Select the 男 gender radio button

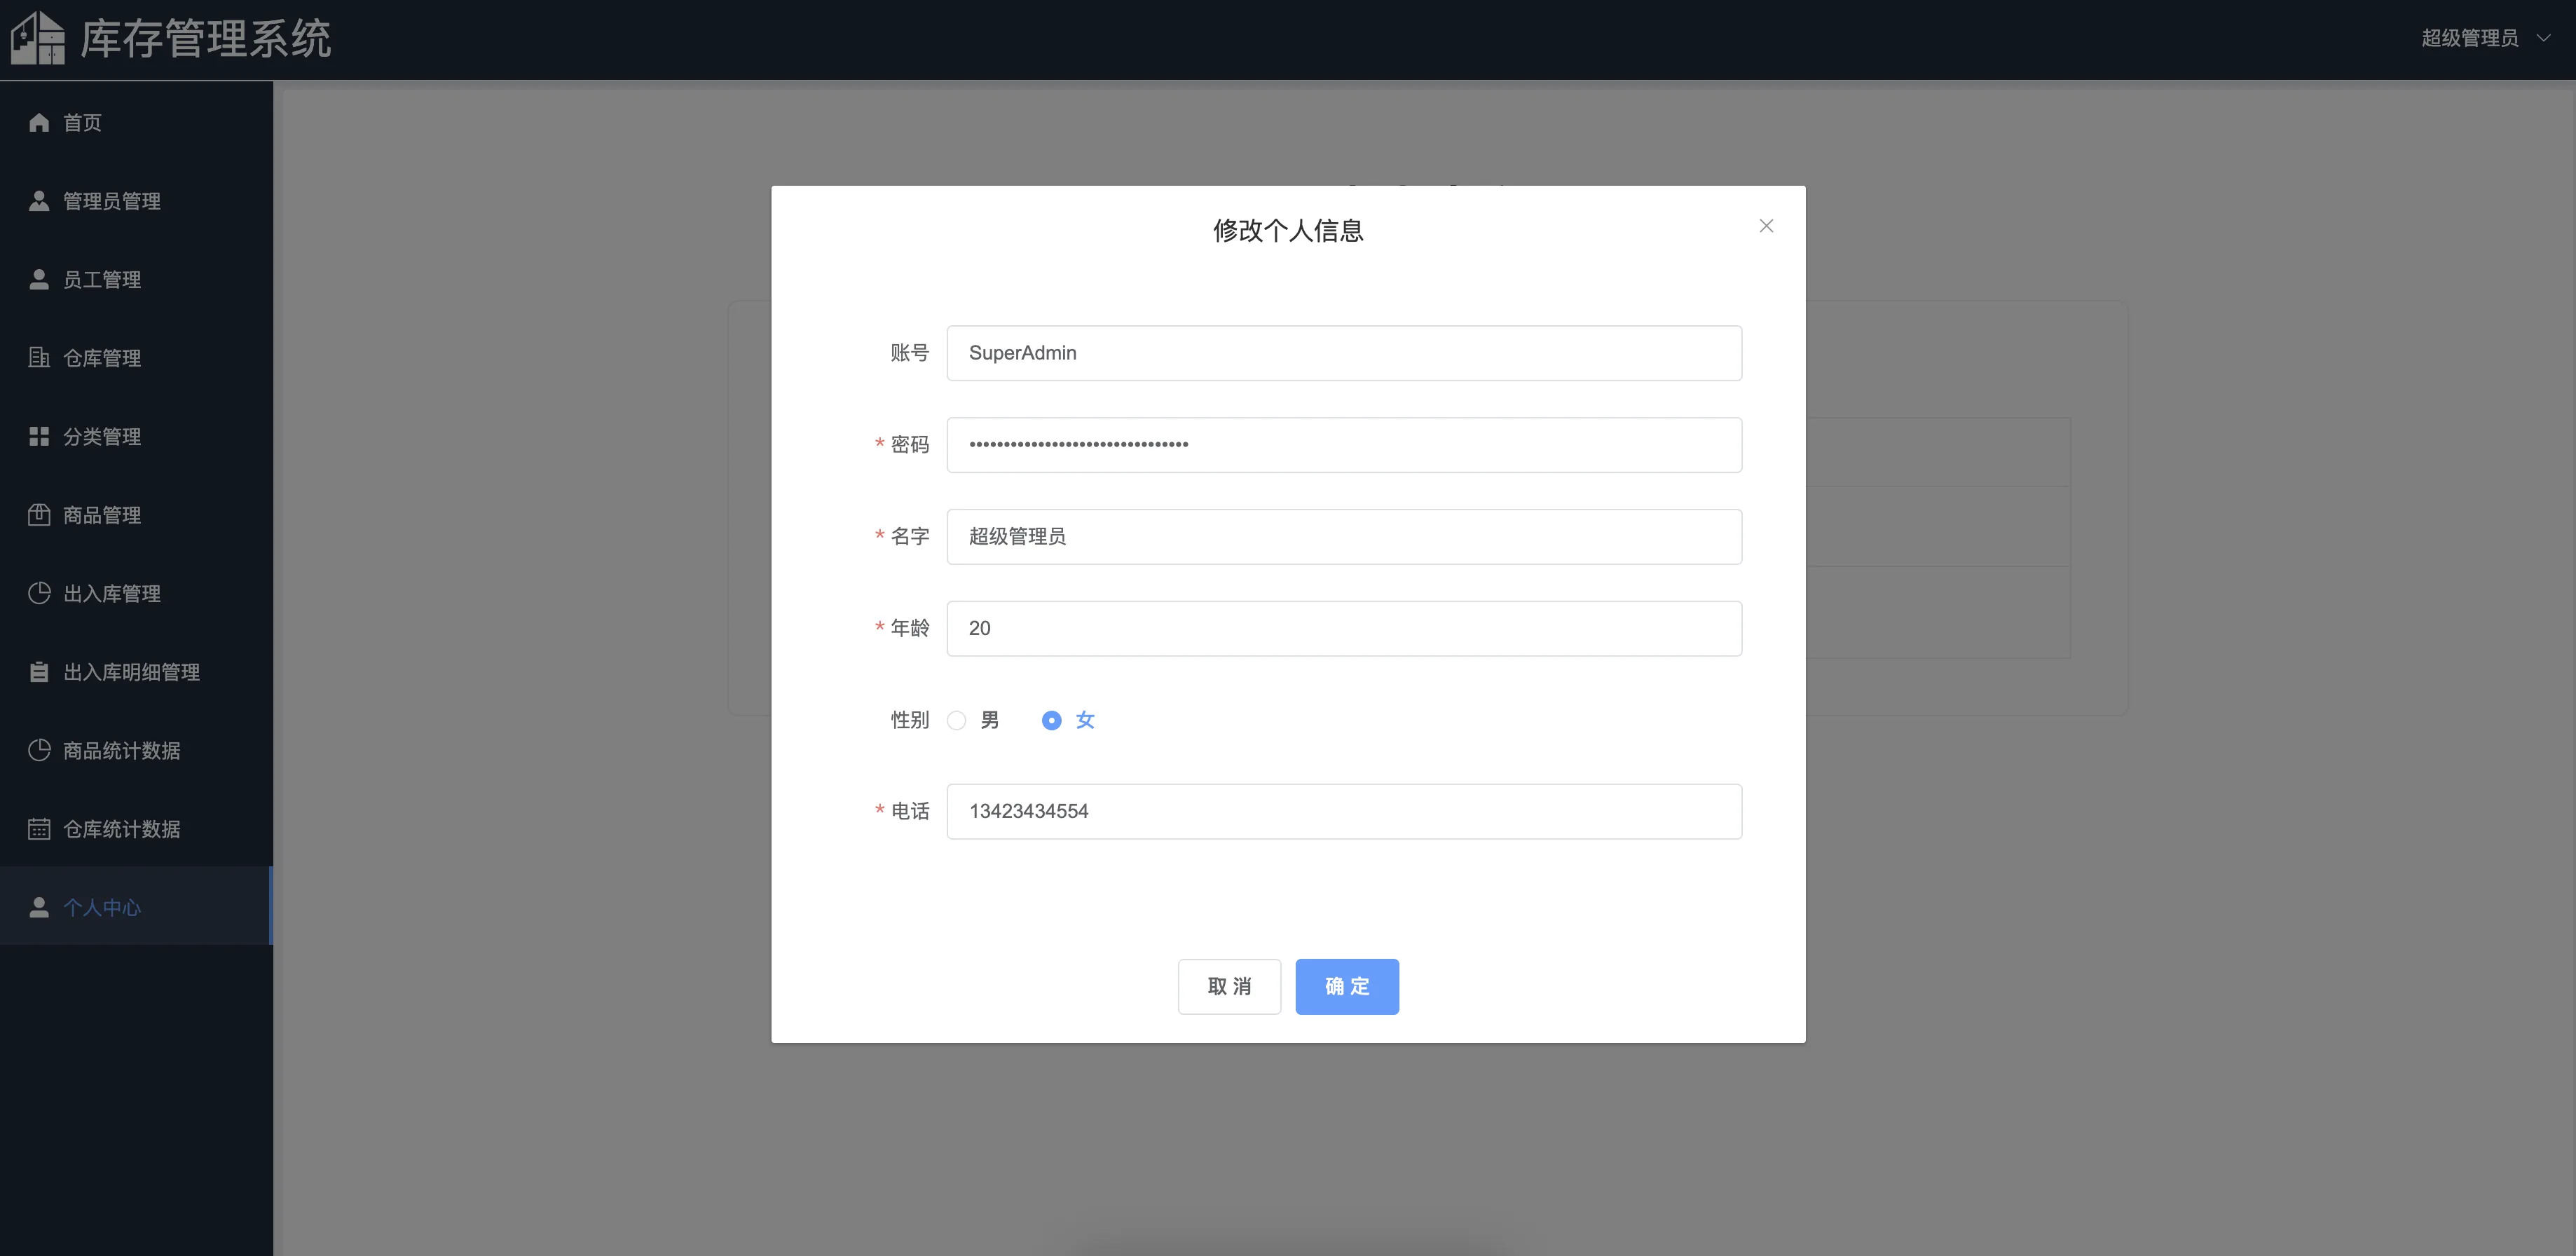957,720
